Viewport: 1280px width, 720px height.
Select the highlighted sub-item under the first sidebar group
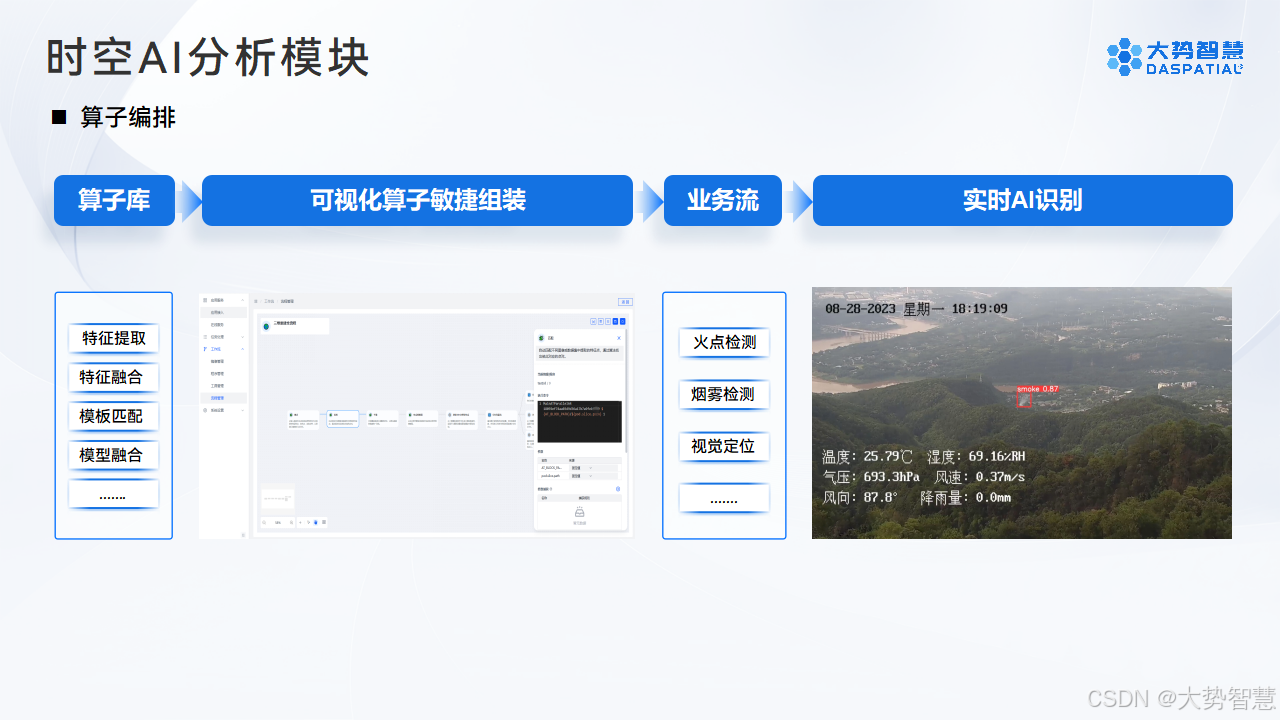(x=223, y=312)
